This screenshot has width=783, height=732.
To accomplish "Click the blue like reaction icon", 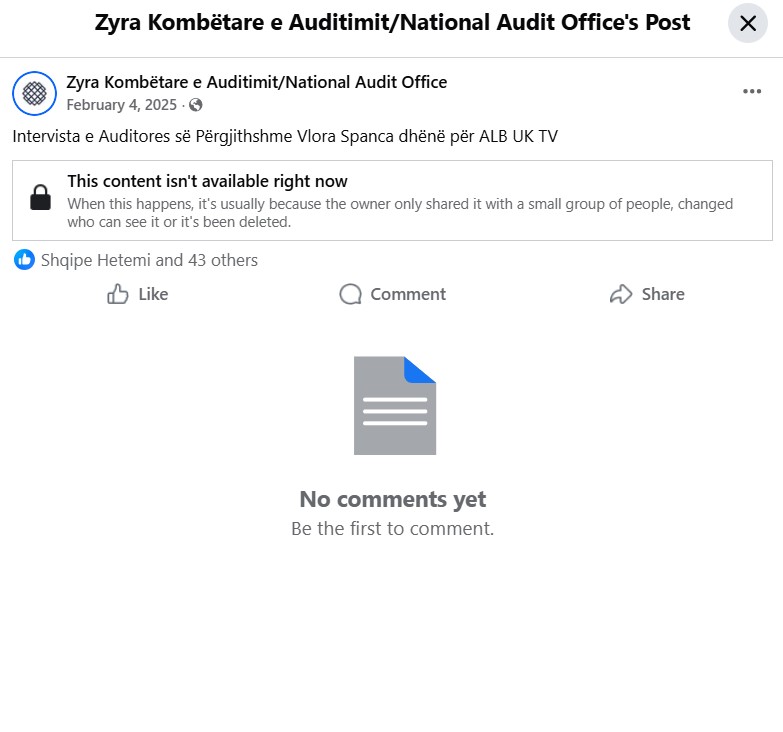I will coord(24,260).
